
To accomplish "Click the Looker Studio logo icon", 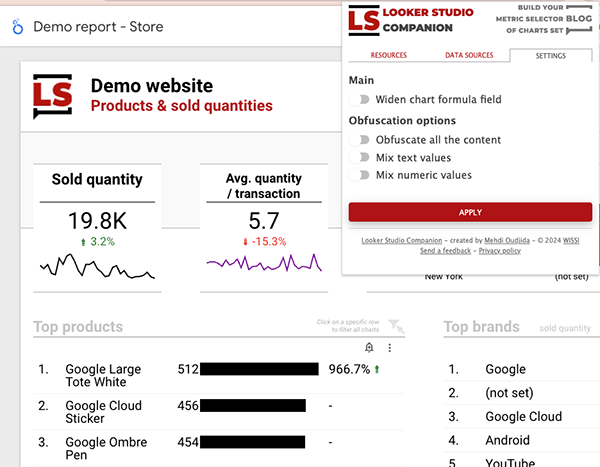I will point(17,27).
